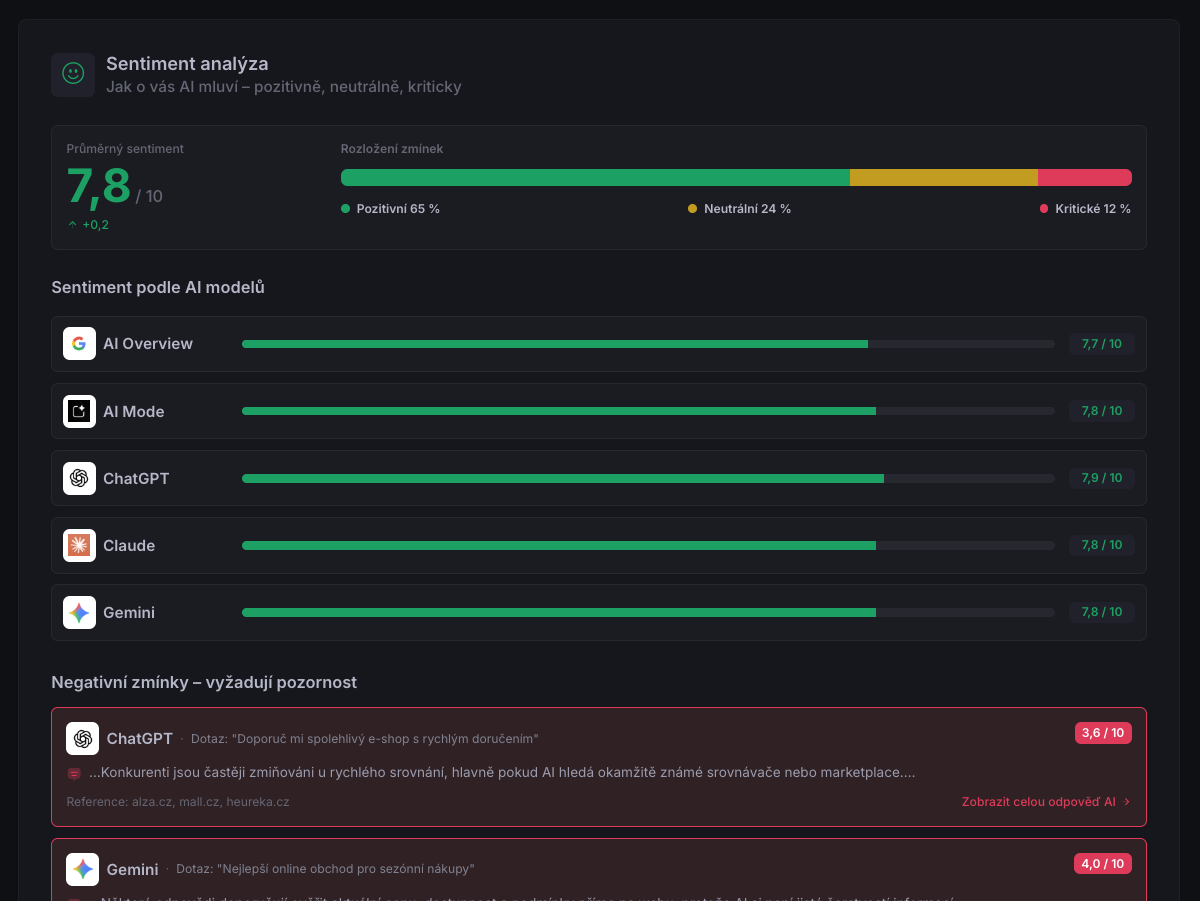The width and height of the screenshot is (1200, 901).
Task: Click the "Pozitivní 65 %" legend label
Action: (x=398, y=209)
